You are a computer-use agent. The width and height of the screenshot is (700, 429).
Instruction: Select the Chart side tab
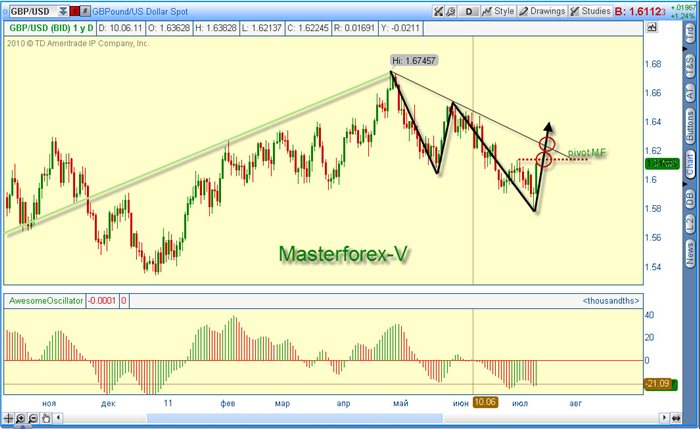click(x=690, y=163)
